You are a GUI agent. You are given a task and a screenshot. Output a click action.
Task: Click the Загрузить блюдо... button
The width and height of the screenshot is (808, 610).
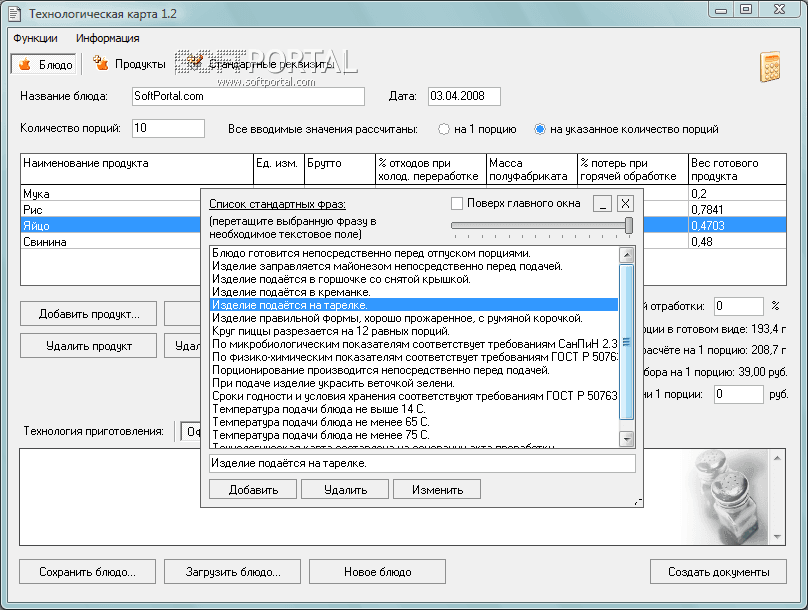click(232, 572)
